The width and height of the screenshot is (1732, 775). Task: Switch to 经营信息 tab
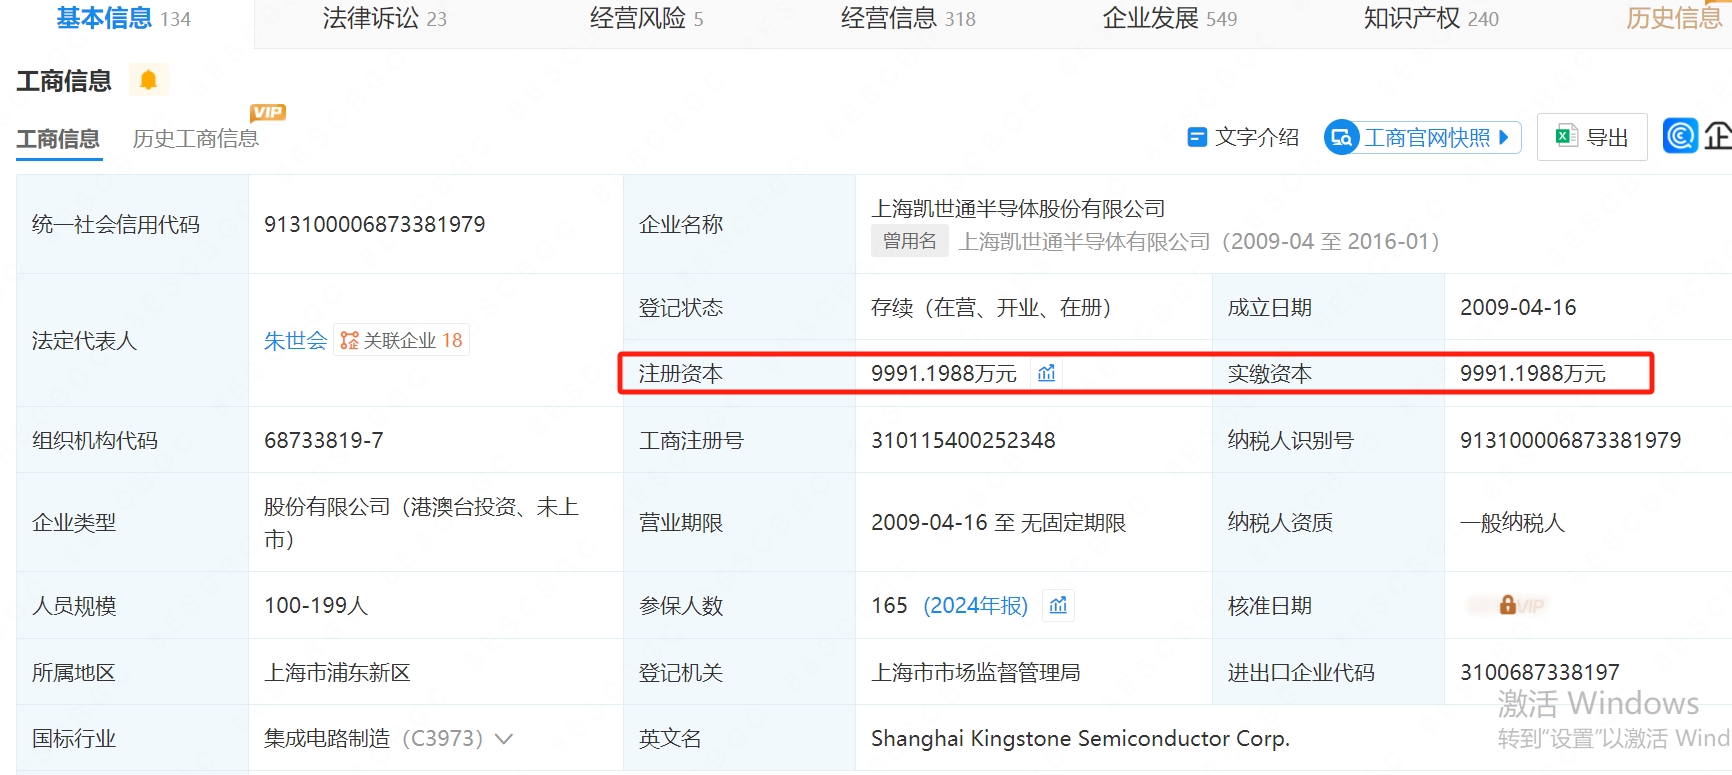[908, 18]
